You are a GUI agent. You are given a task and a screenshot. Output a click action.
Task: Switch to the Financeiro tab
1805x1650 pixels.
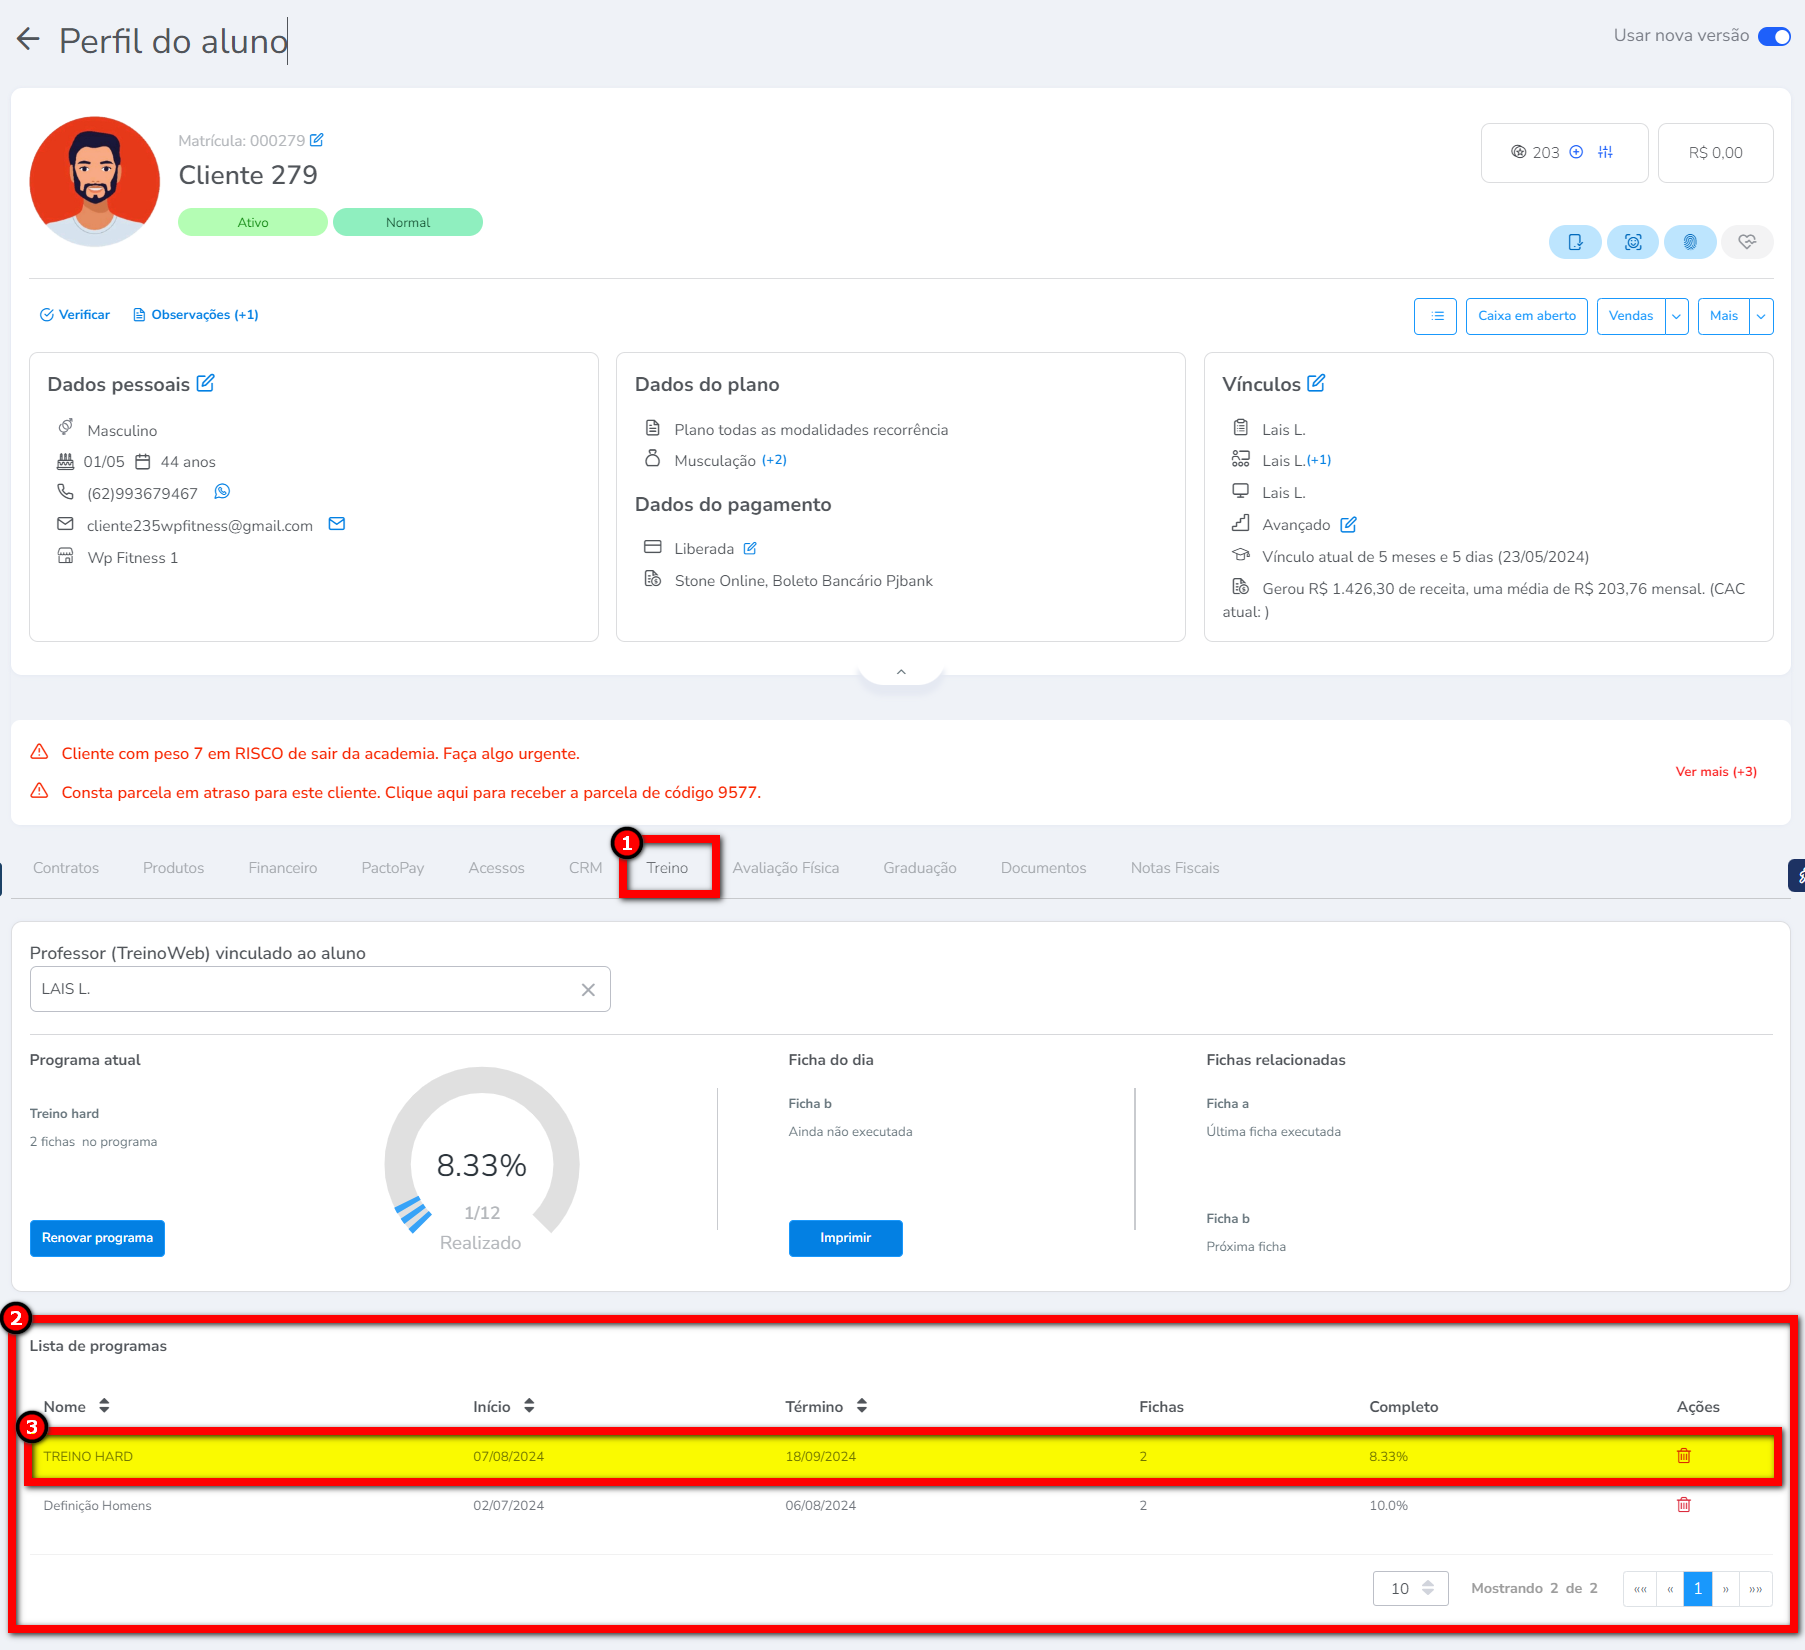click(282, 868)
